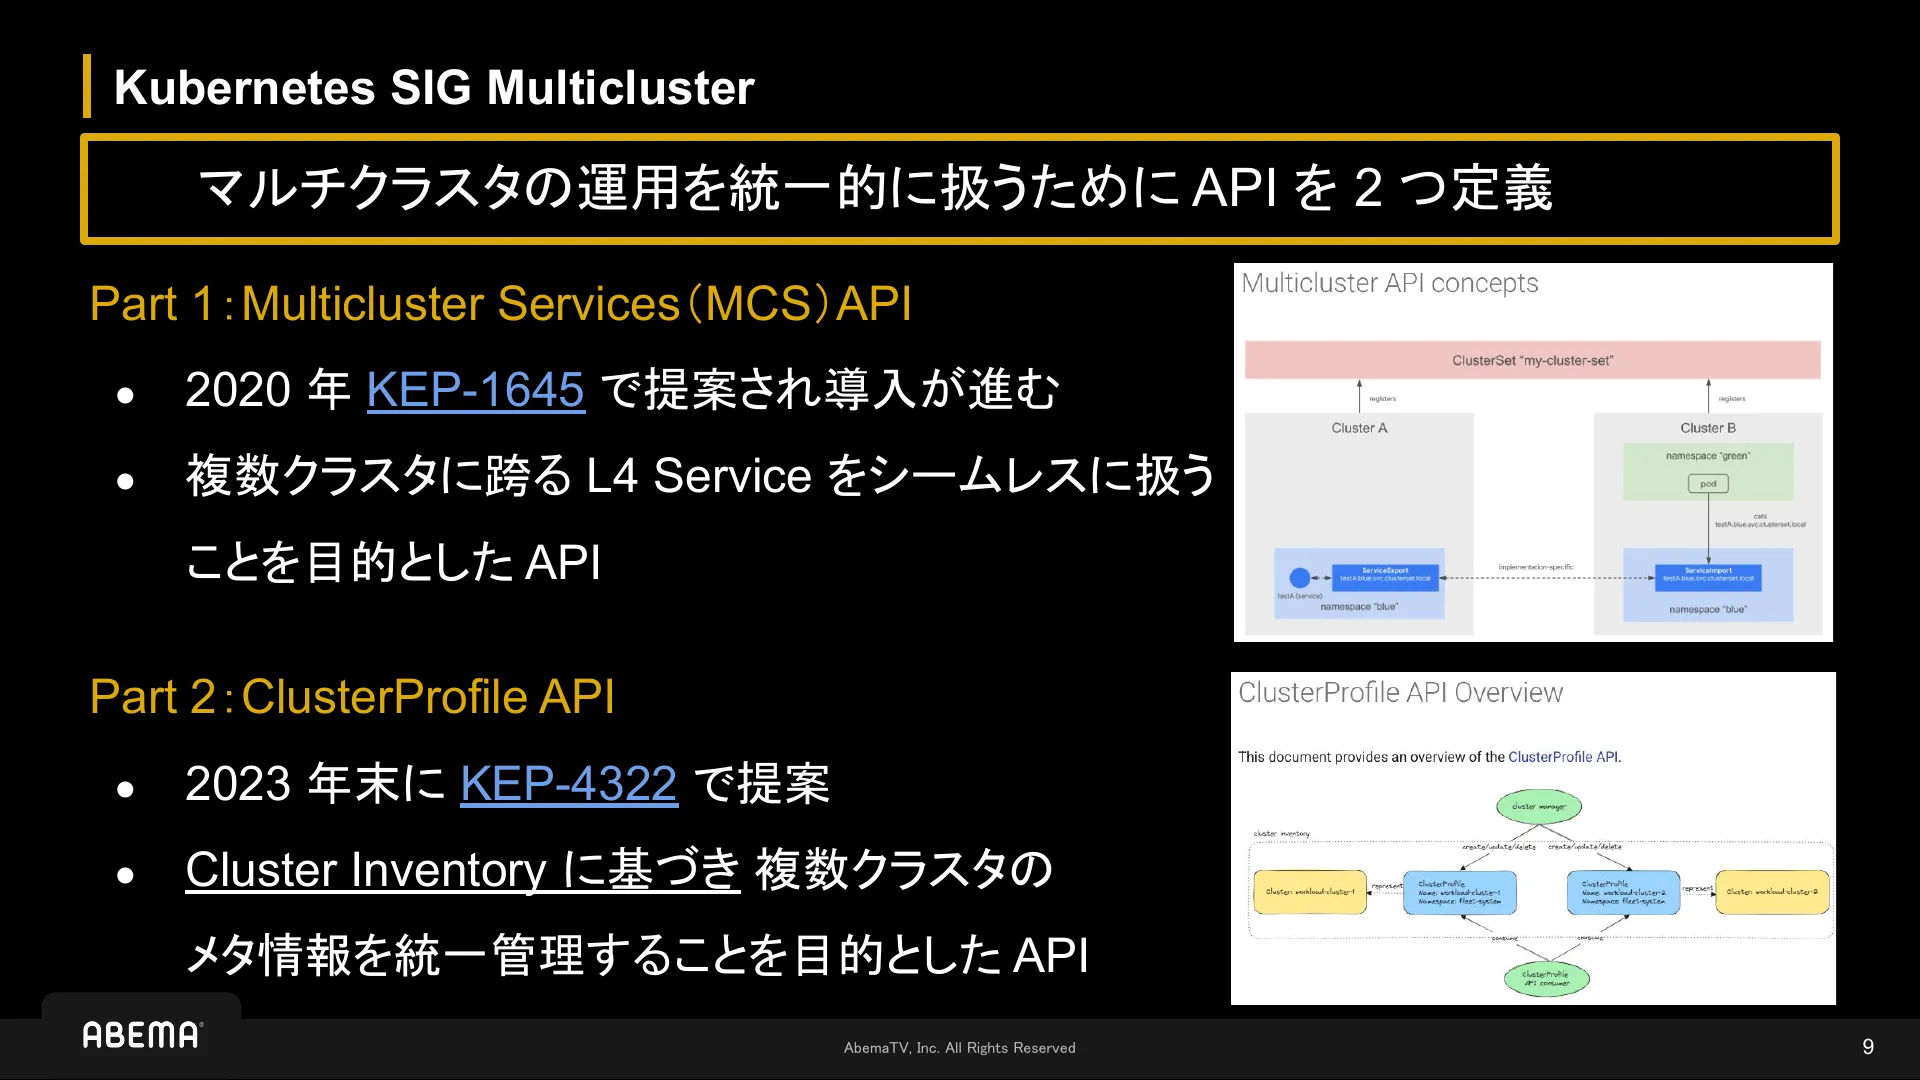
Task: Select the first bullet under Part 1
Action: (x=620, y=390)
